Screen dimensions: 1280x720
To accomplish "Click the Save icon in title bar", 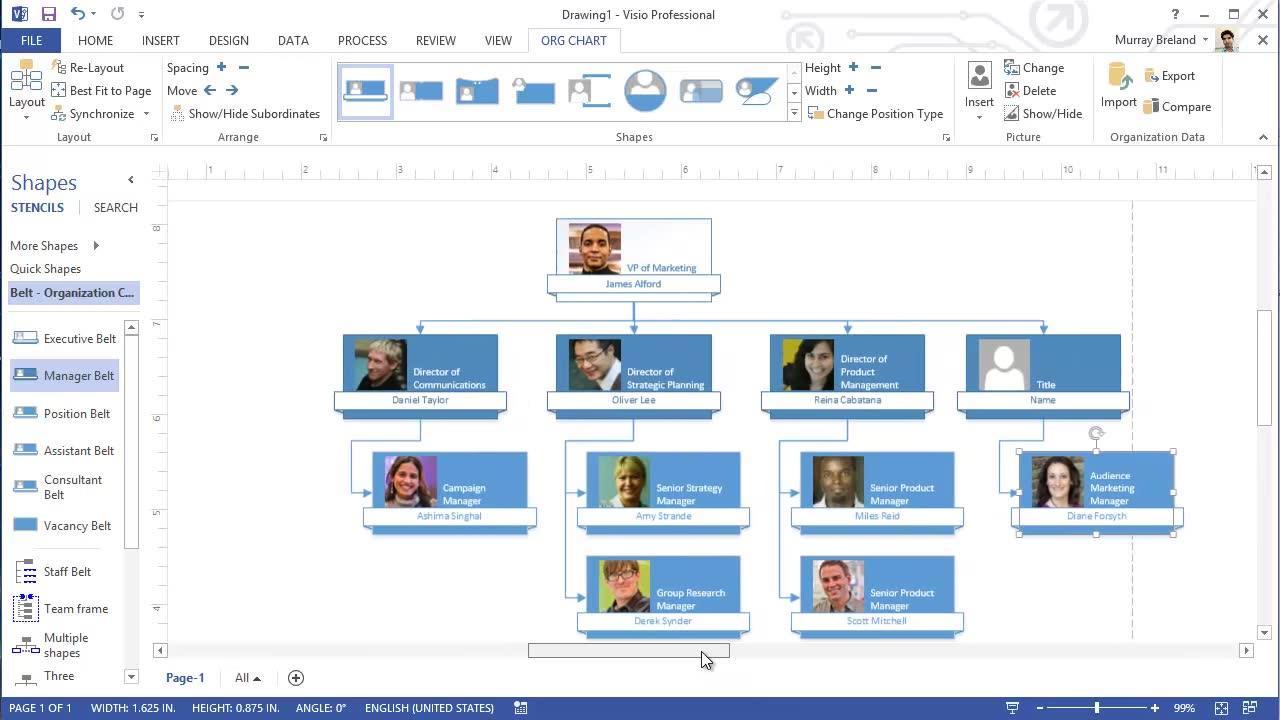I will point(48,14).
